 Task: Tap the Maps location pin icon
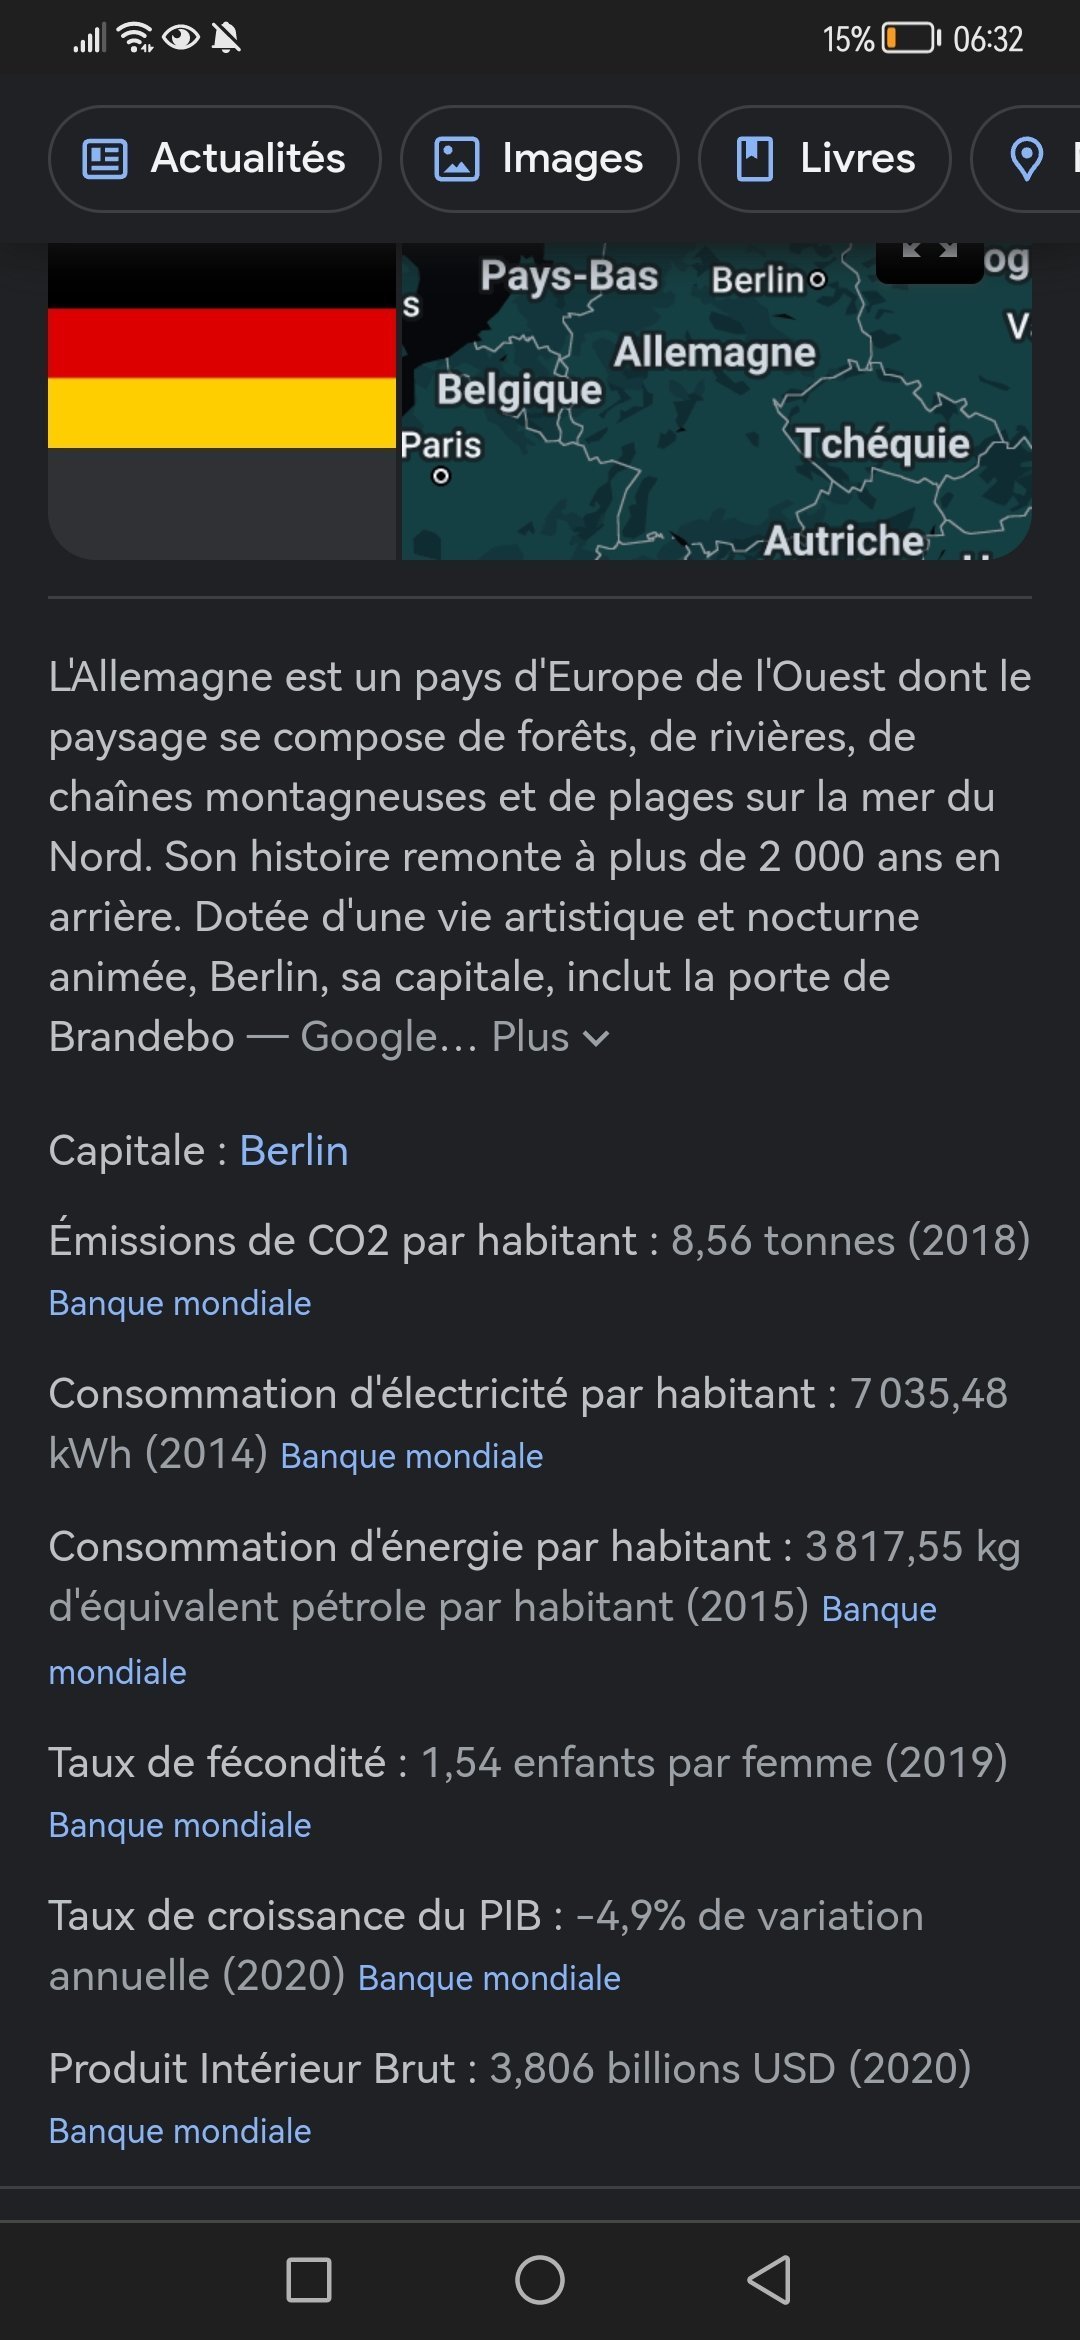pos(1027,159)
